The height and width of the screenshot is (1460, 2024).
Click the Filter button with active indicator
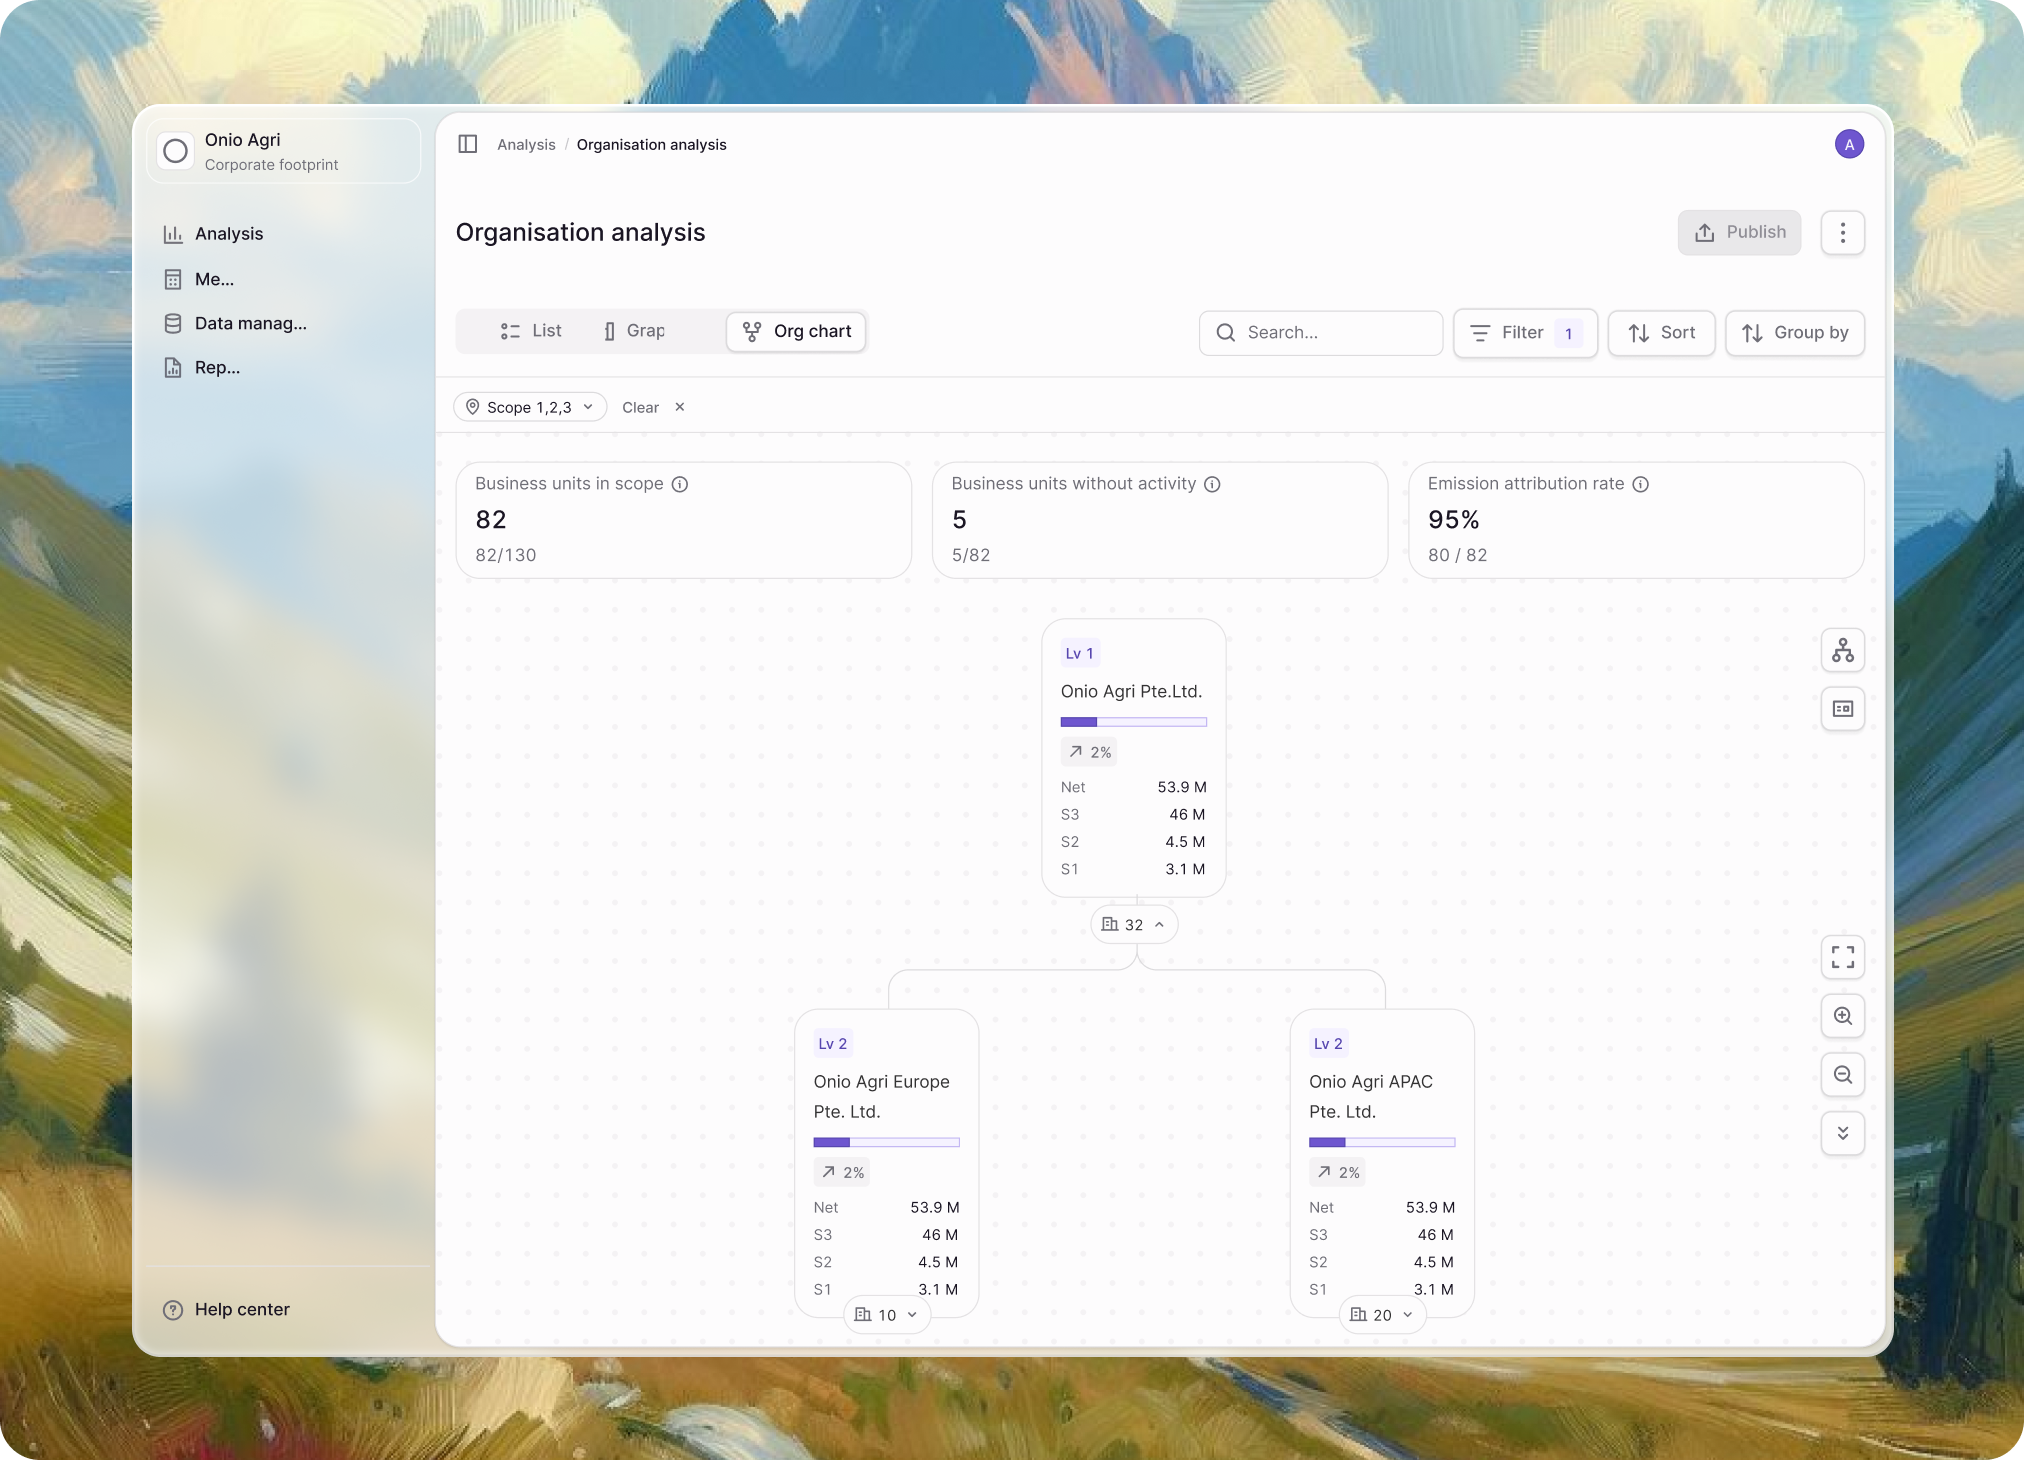1523,332
